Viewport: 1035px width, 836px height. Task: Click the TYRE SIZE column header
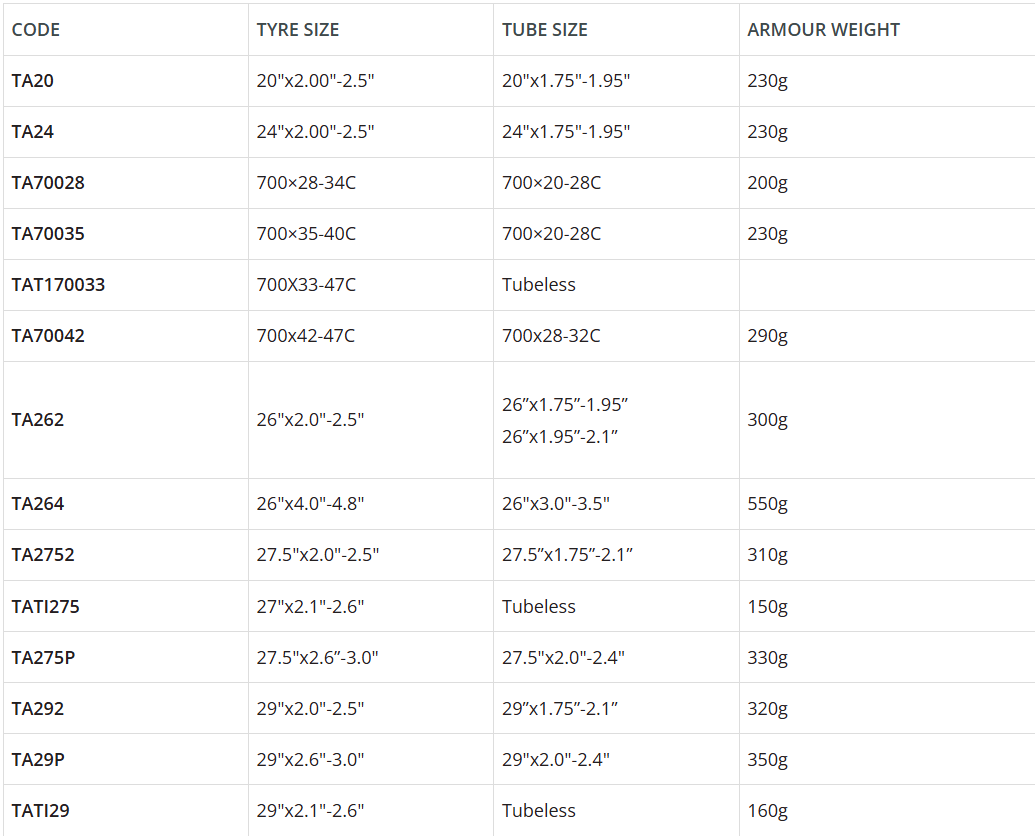[298, 30]
